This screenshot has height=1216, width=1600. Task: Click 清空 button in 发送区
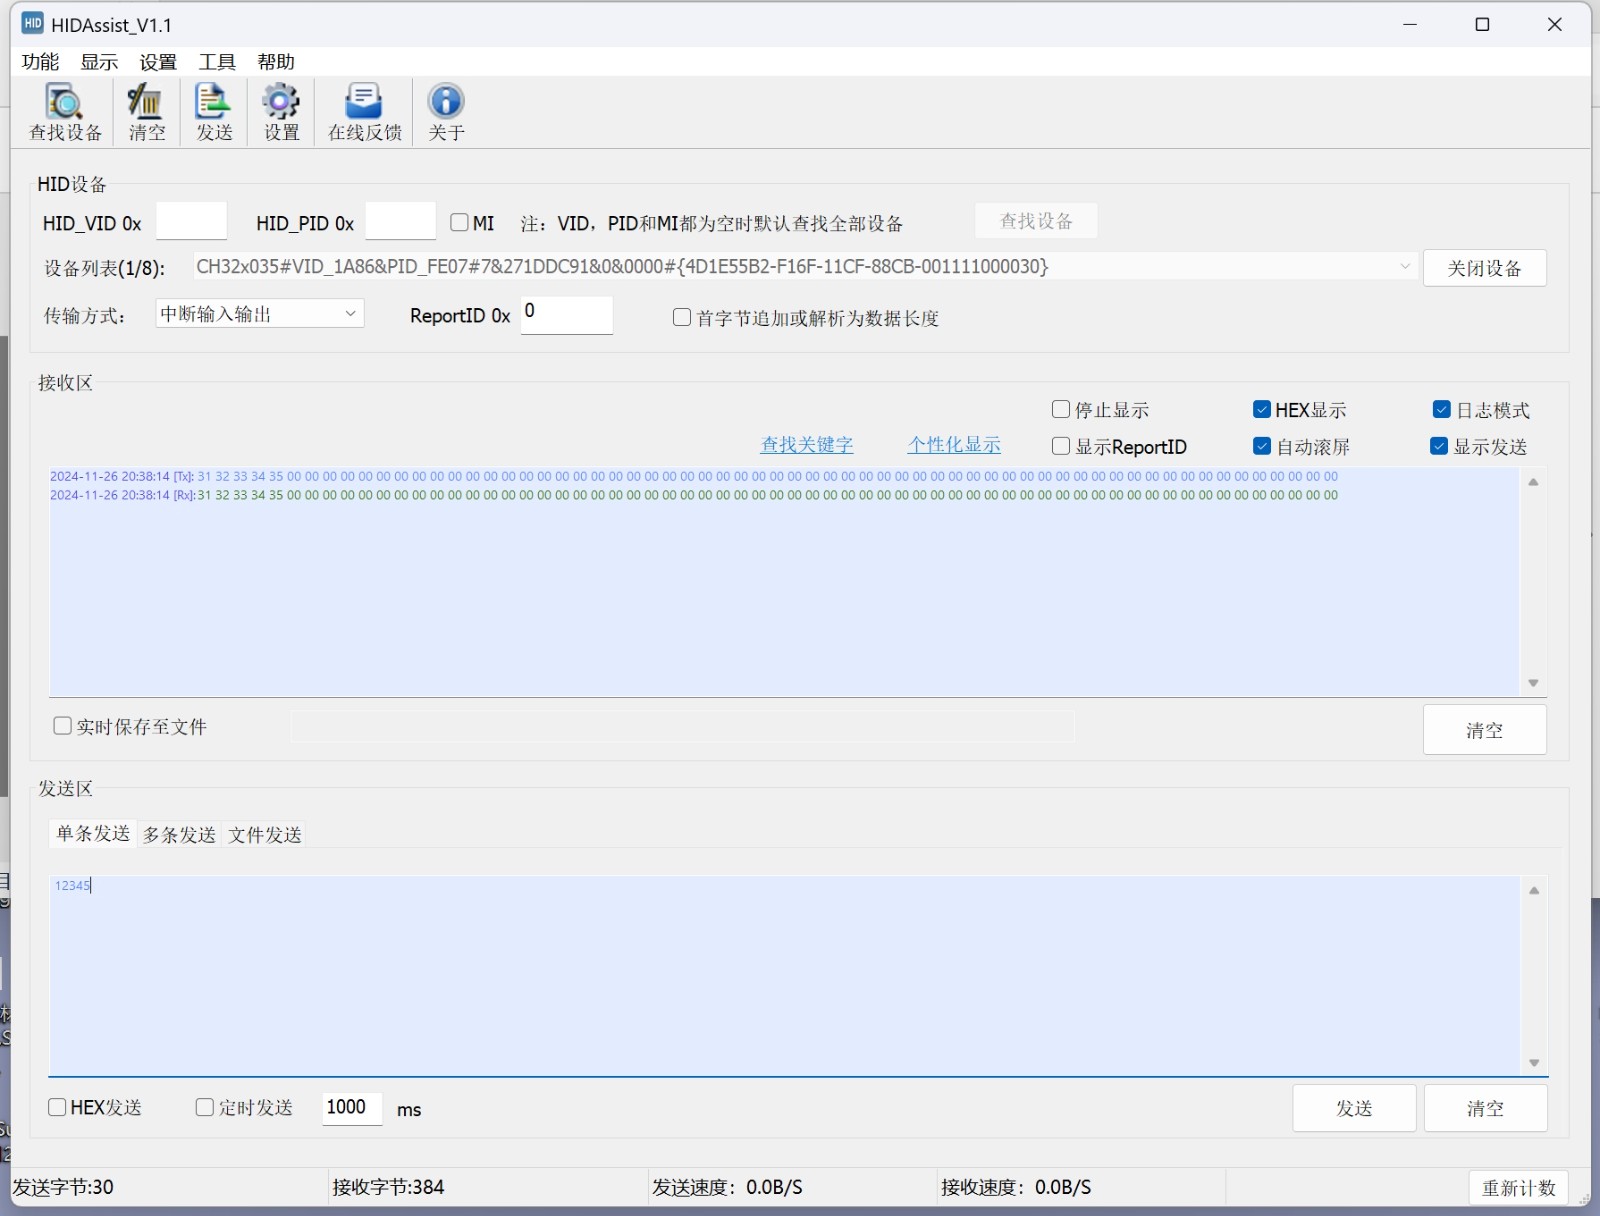coord(1485,1108)
